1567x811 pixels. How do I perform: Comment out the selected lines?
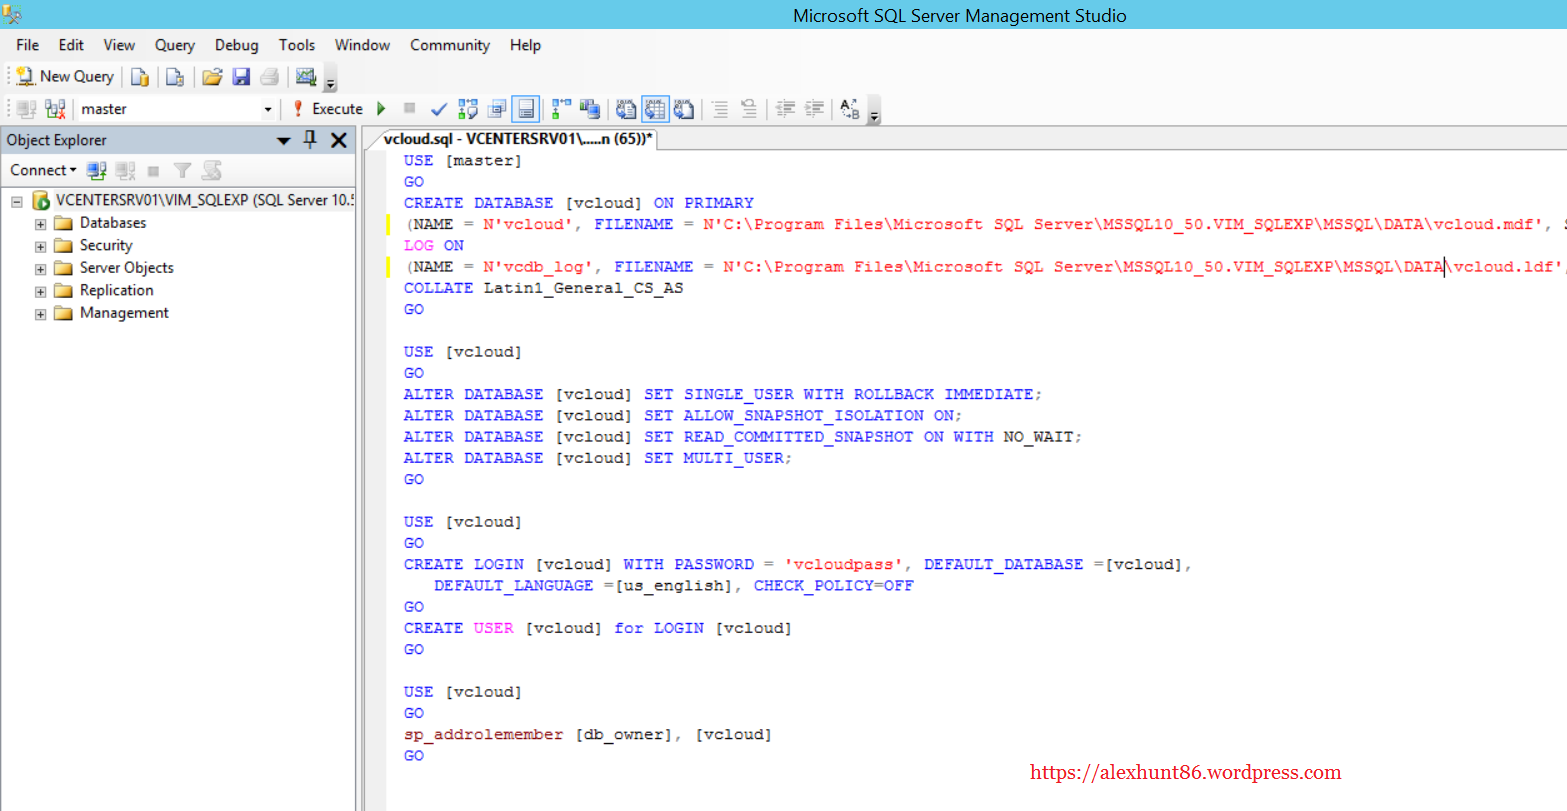coord(719,109)
